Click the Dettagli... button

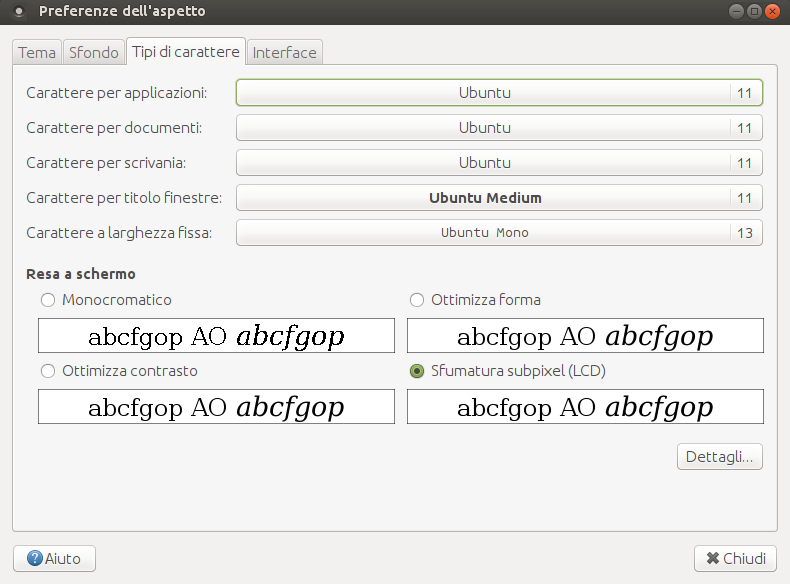tap(720, 457)
